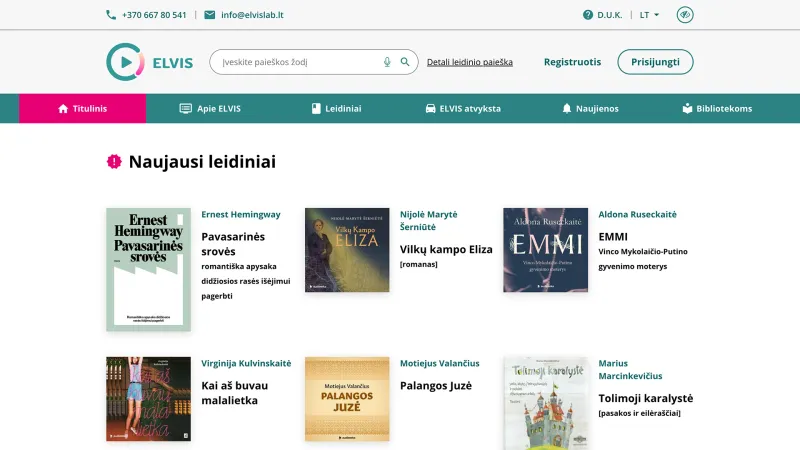Open the Naujienos menu item
Screen dimensions: 800x450
point(590,108)
